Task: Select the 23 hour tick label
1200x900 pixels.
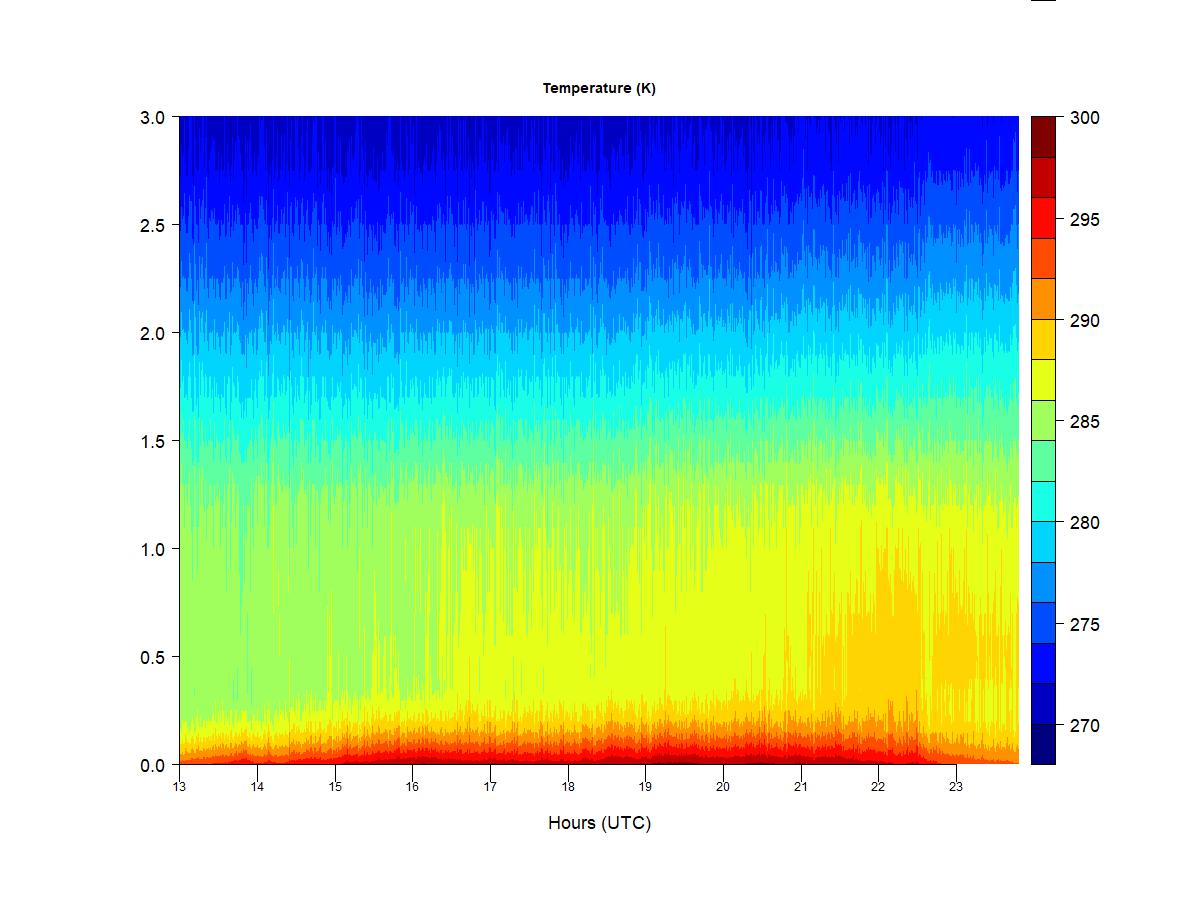Action: click(955, 787)
